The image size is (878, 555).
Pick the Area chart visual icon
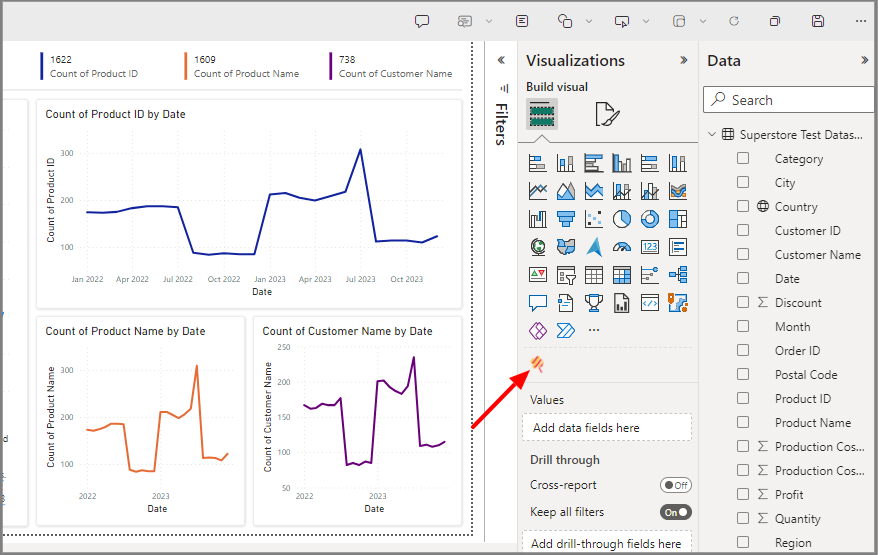[x=566, y=192]
